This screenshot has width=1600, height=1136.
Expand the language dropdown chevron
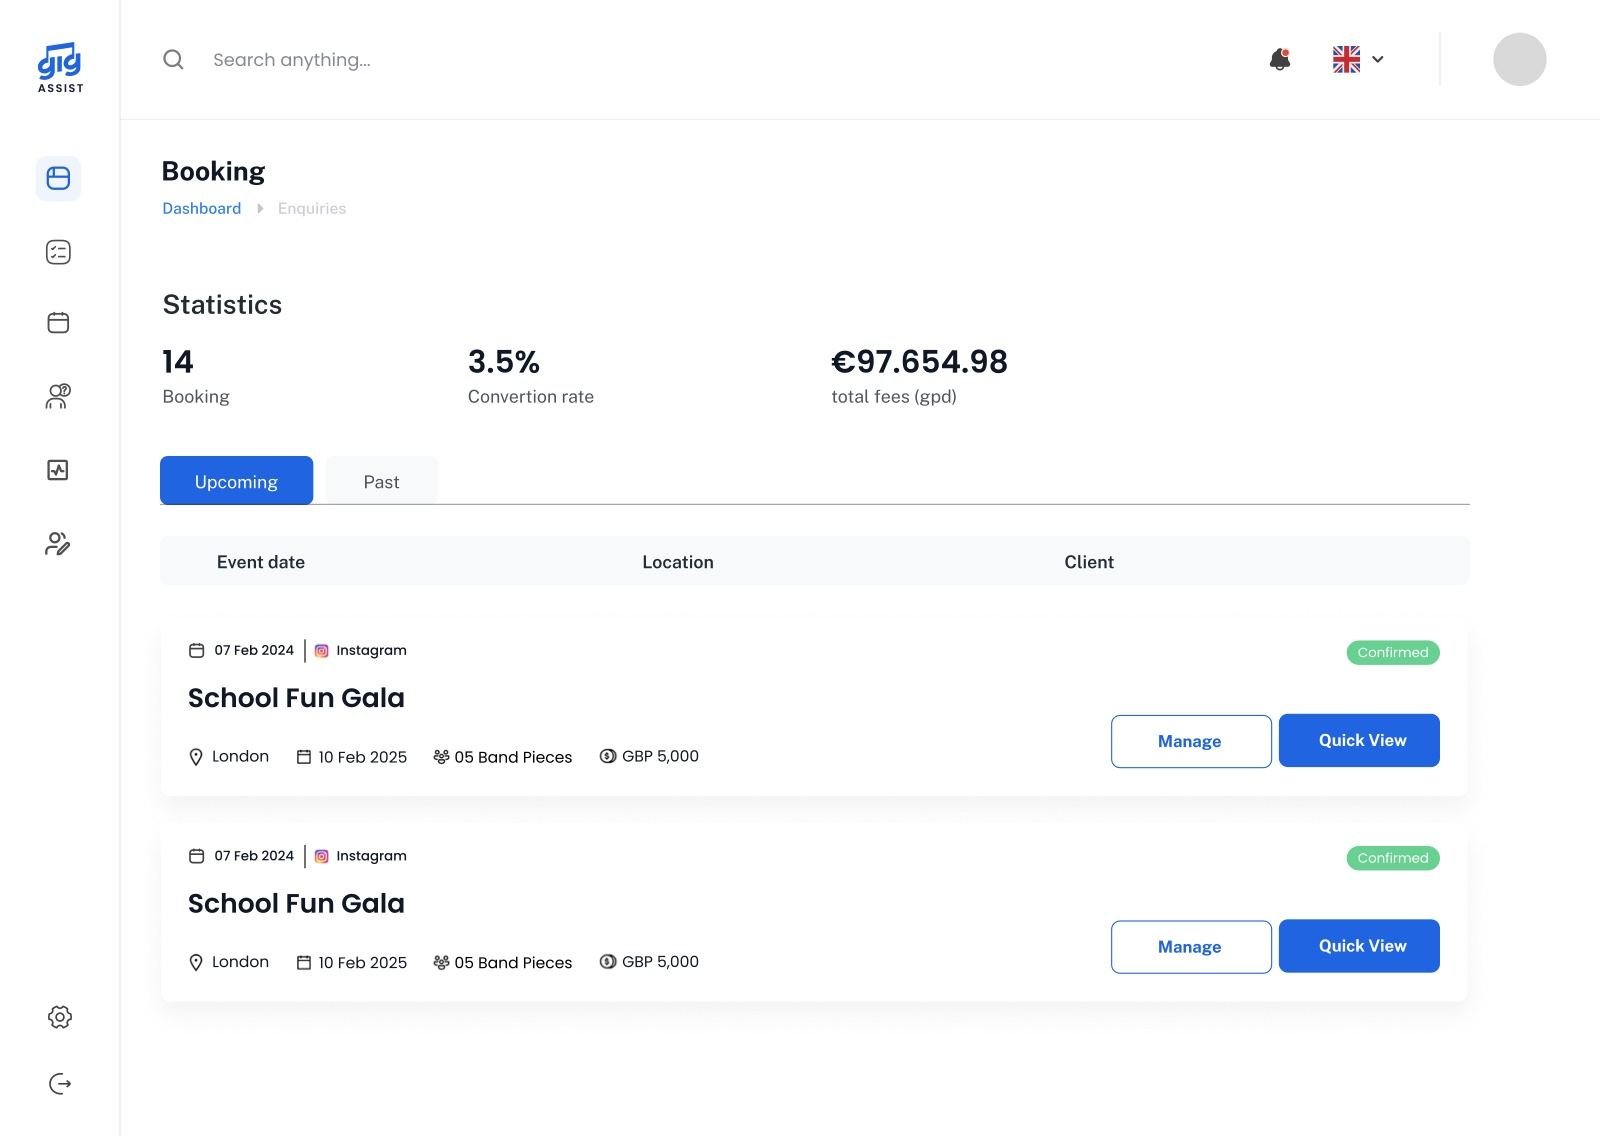(x=1378, y=59)
